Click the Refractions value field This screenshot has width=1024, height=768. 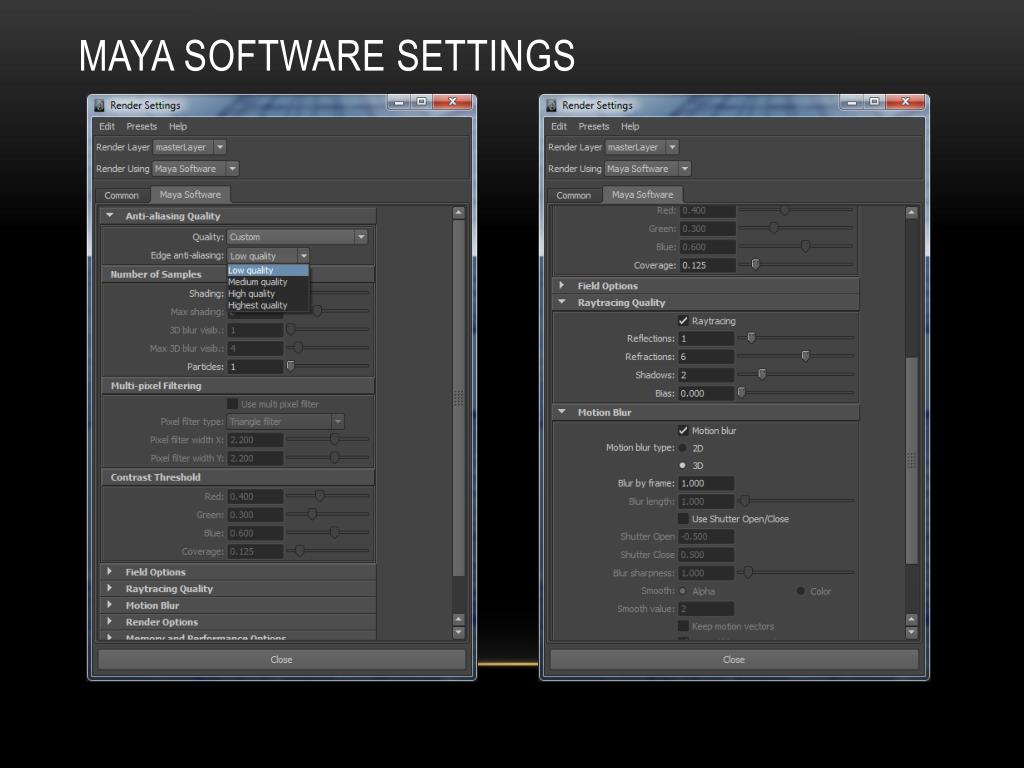[707, 357]
